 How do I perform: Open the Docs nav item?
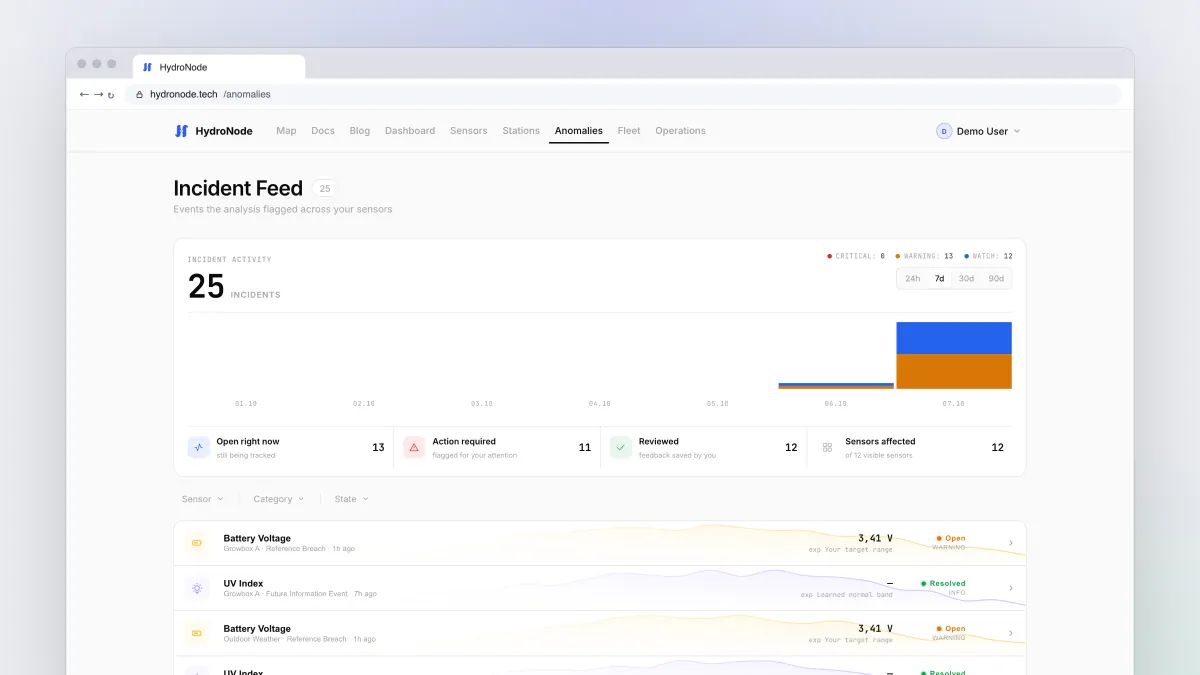click(x=323, y=131)
